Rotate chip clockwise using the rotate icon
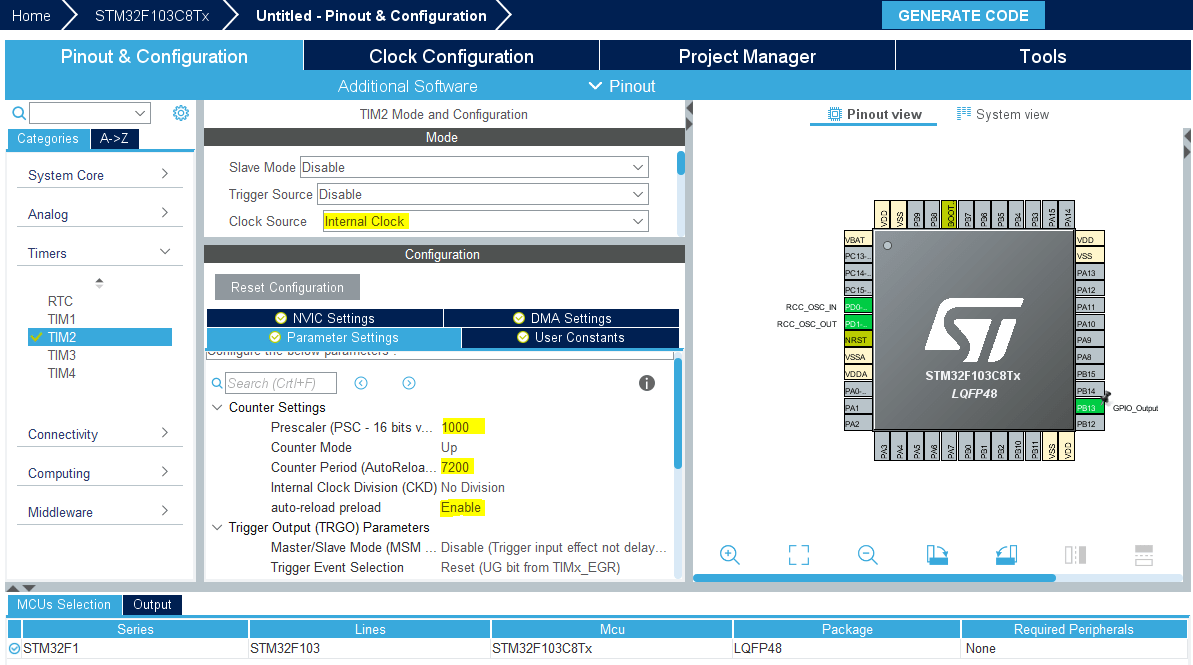The width and height of the screenshot is (1193, 665). click(x=937, y=555)
